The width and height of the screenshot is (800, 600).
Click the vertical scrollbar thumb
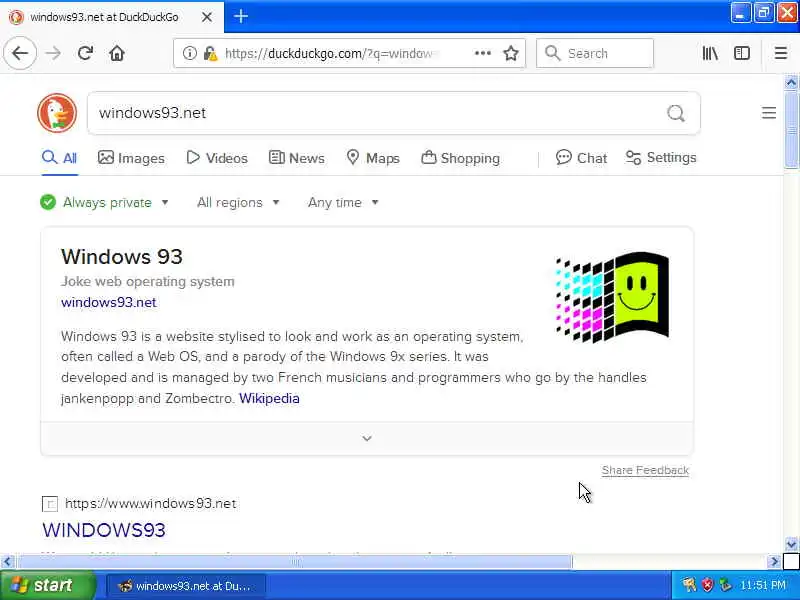pyautogui.click(x=791, y=129)
